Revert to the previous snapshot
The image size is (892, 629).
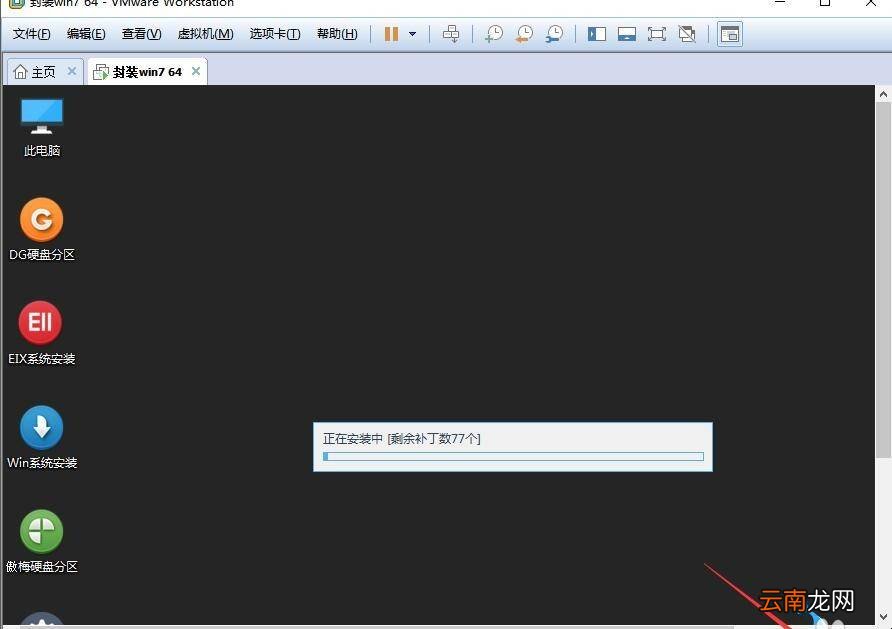pos(524,34)
